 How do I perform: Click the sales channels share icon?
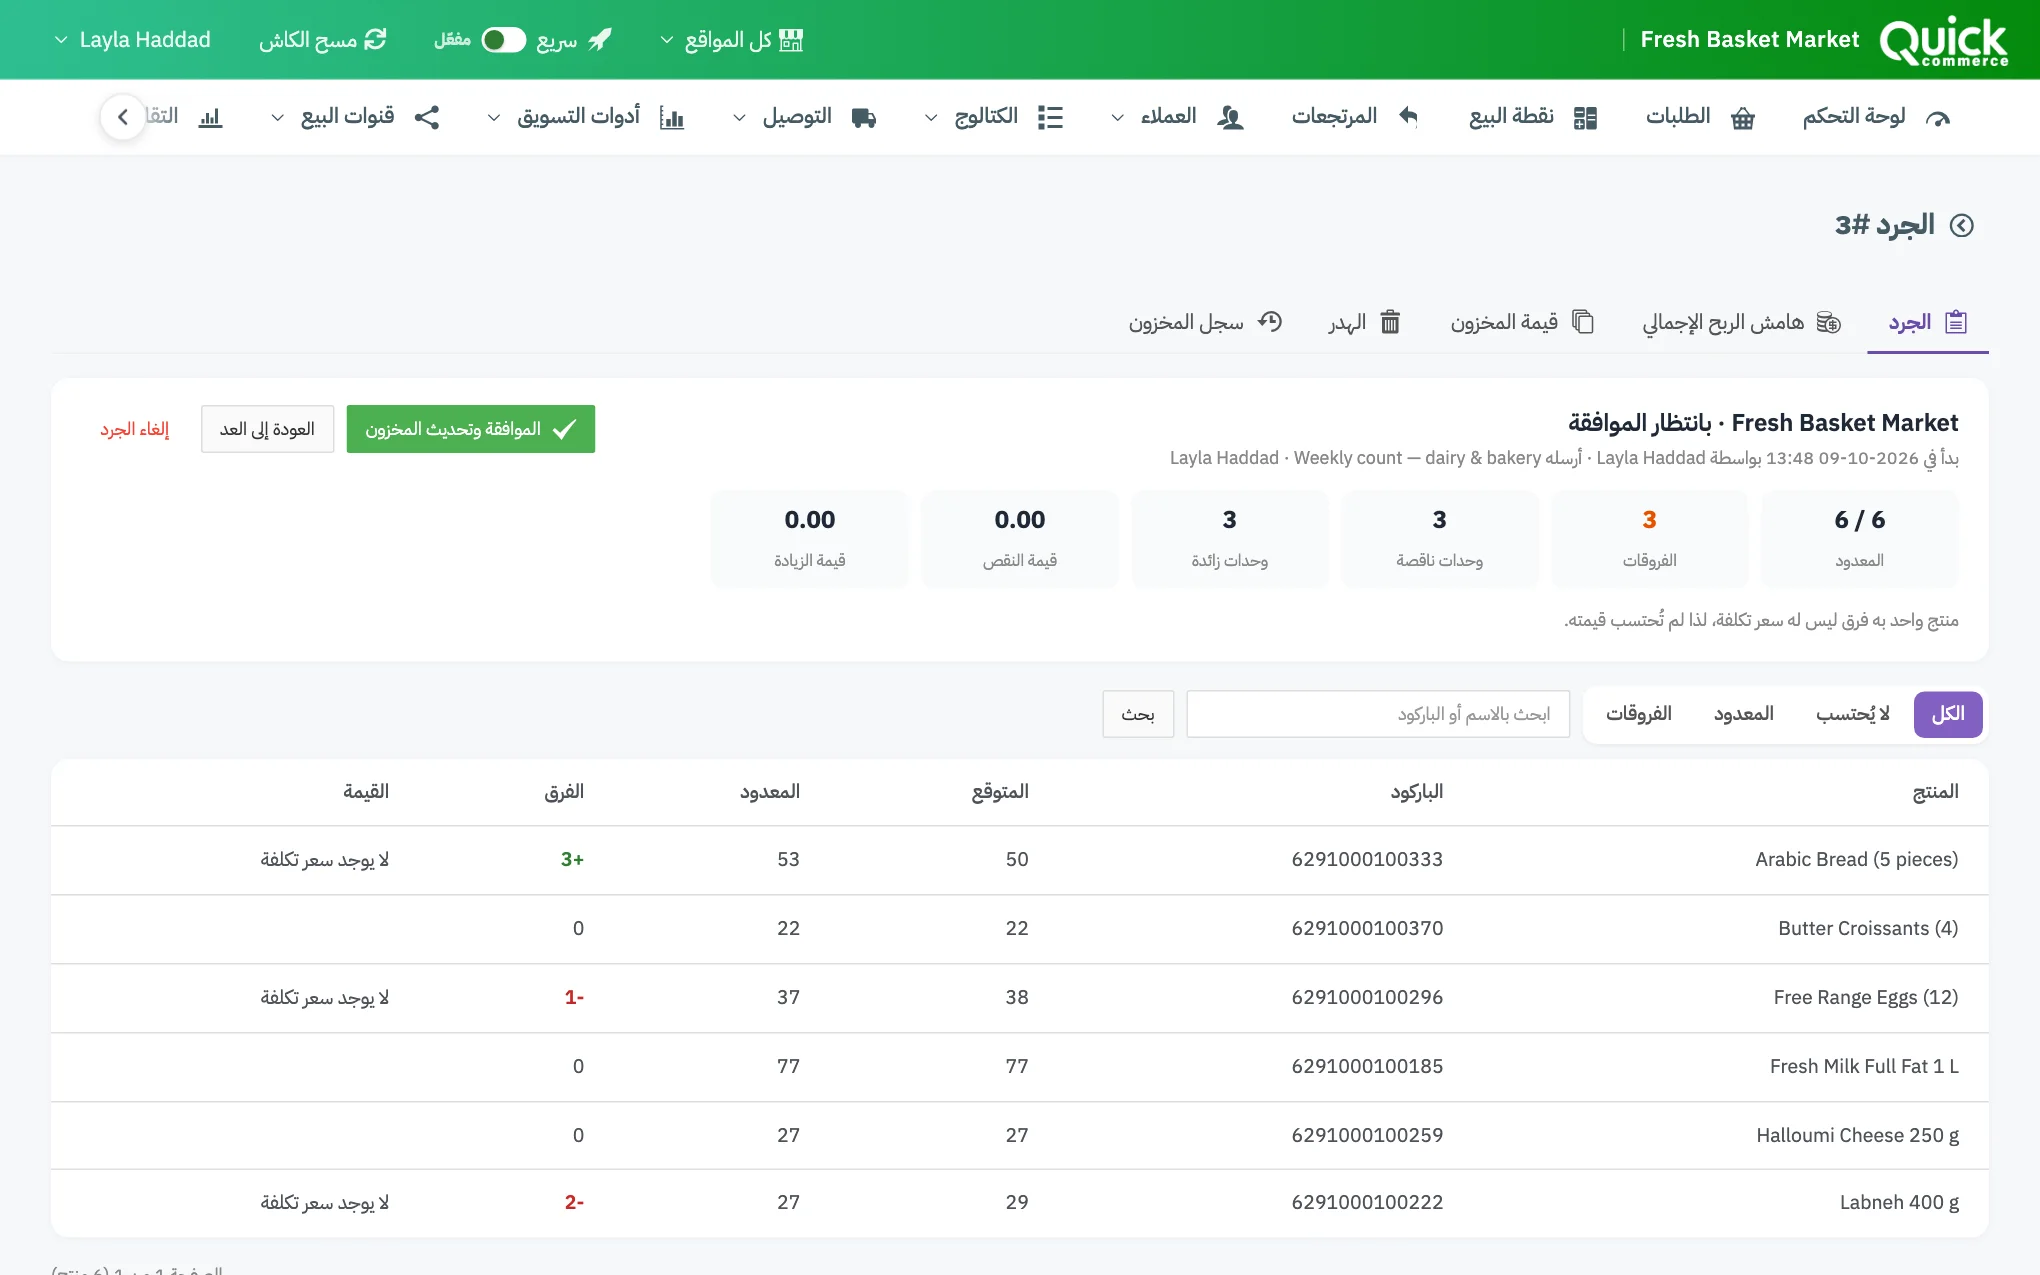427,117
